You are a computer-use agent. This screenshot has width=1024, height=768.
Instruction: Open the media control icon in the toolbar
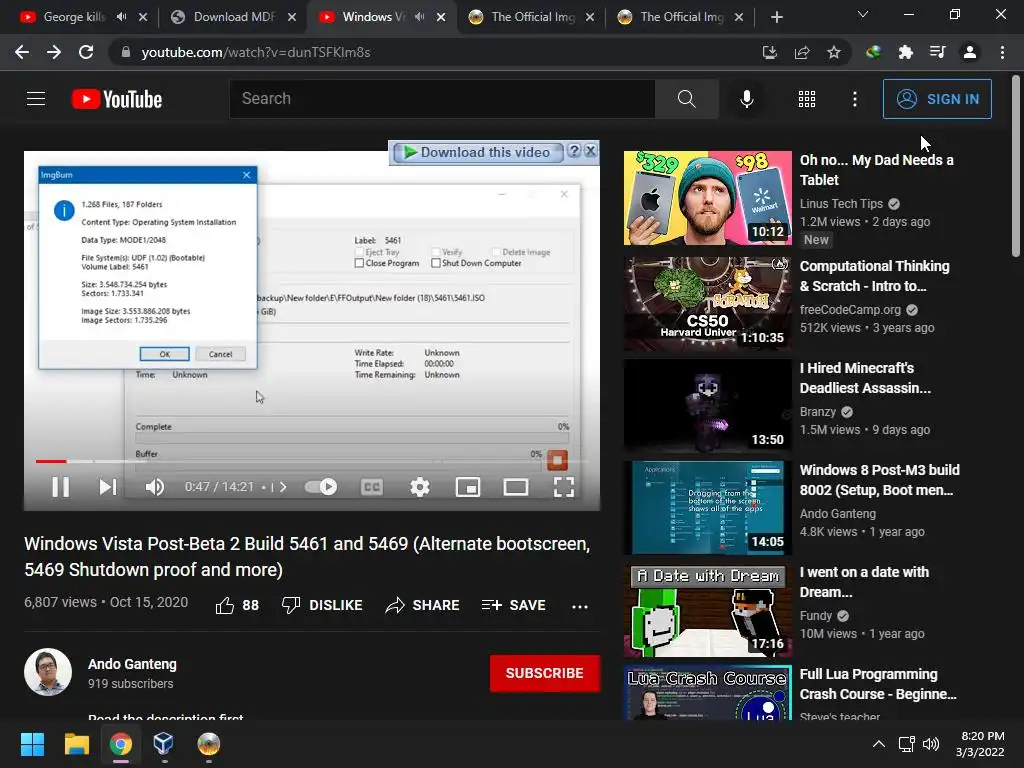pyautogui.click(x=938, y=52)
